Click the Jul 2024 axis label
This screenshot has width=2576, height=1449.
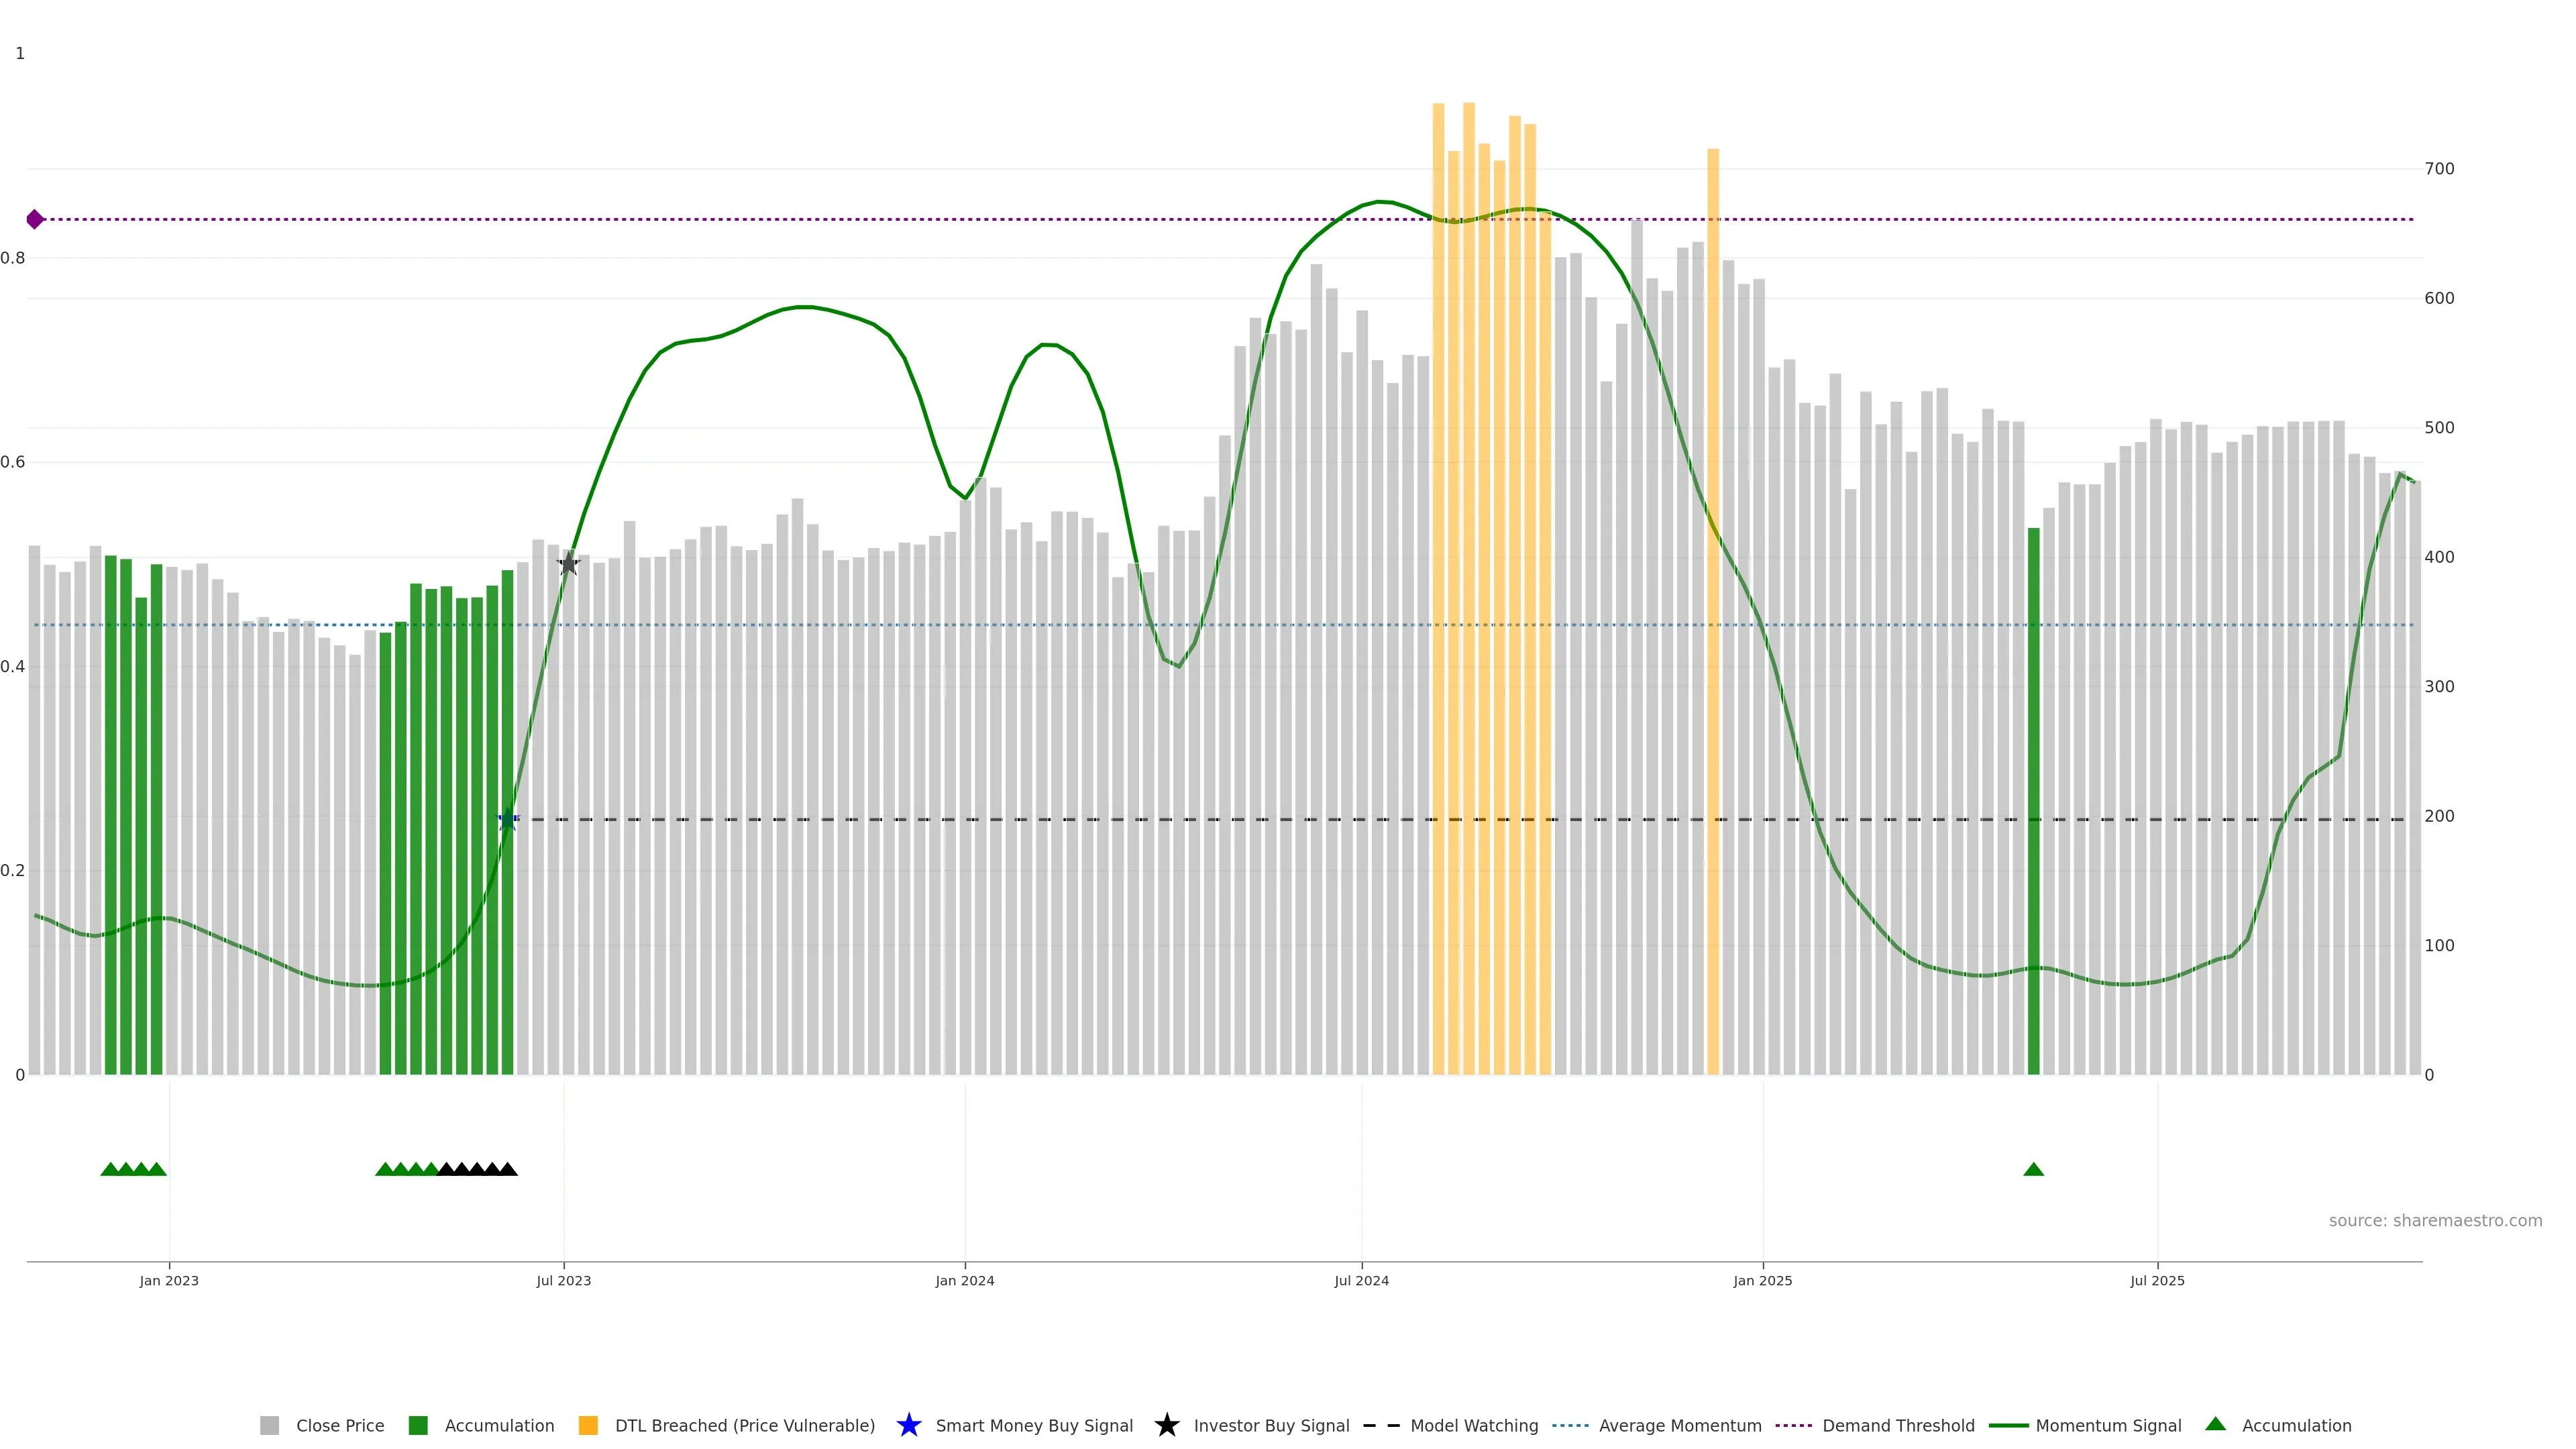point(1361,1281)
